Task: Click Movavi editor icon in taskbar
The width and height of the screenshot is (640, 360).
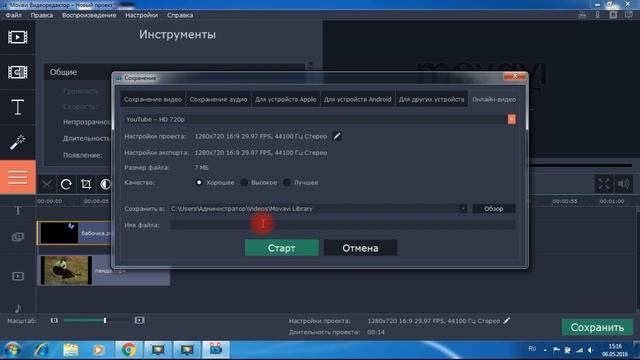Action: click(x=216, y=349)
